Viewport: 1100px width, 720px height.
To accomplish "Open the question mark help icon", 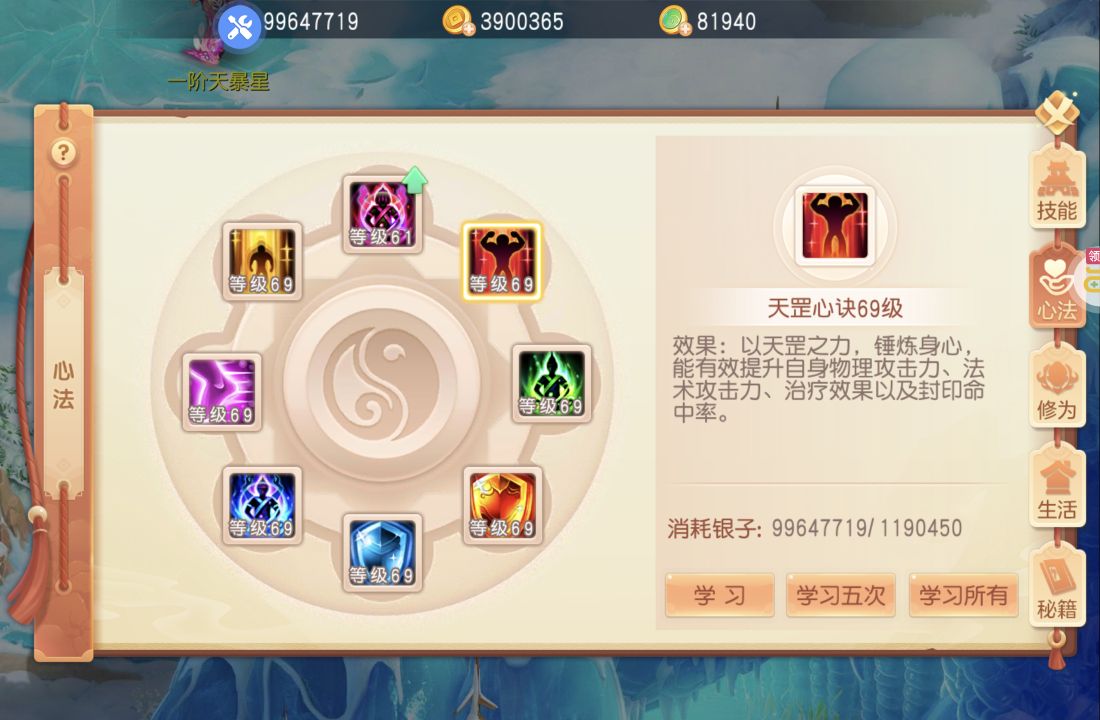I will coord(63,152).
